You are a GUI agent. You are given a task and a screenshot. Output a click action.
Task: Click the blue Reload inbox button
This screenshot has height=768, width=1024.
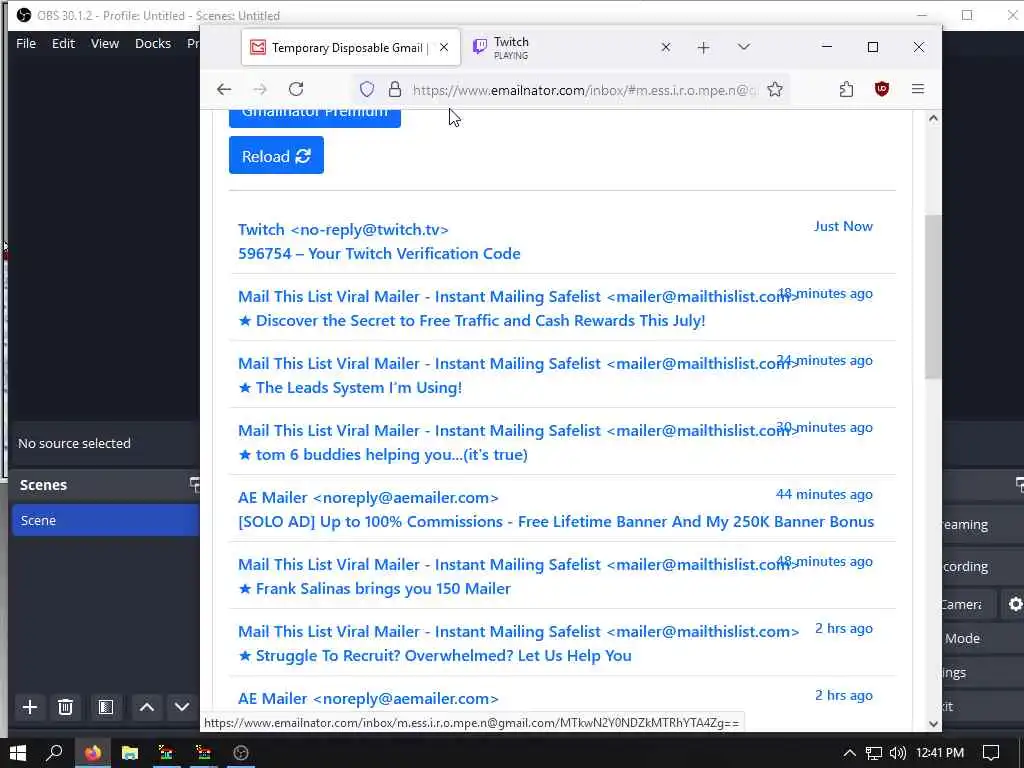[x=276, y=155]
